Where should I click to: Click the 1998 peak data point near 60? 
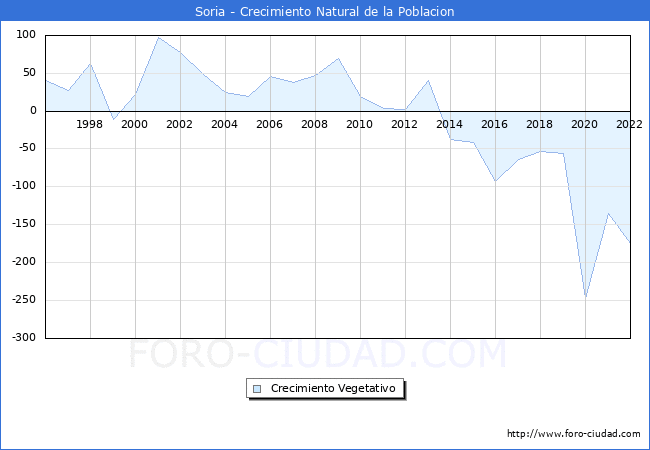[90, 64]
